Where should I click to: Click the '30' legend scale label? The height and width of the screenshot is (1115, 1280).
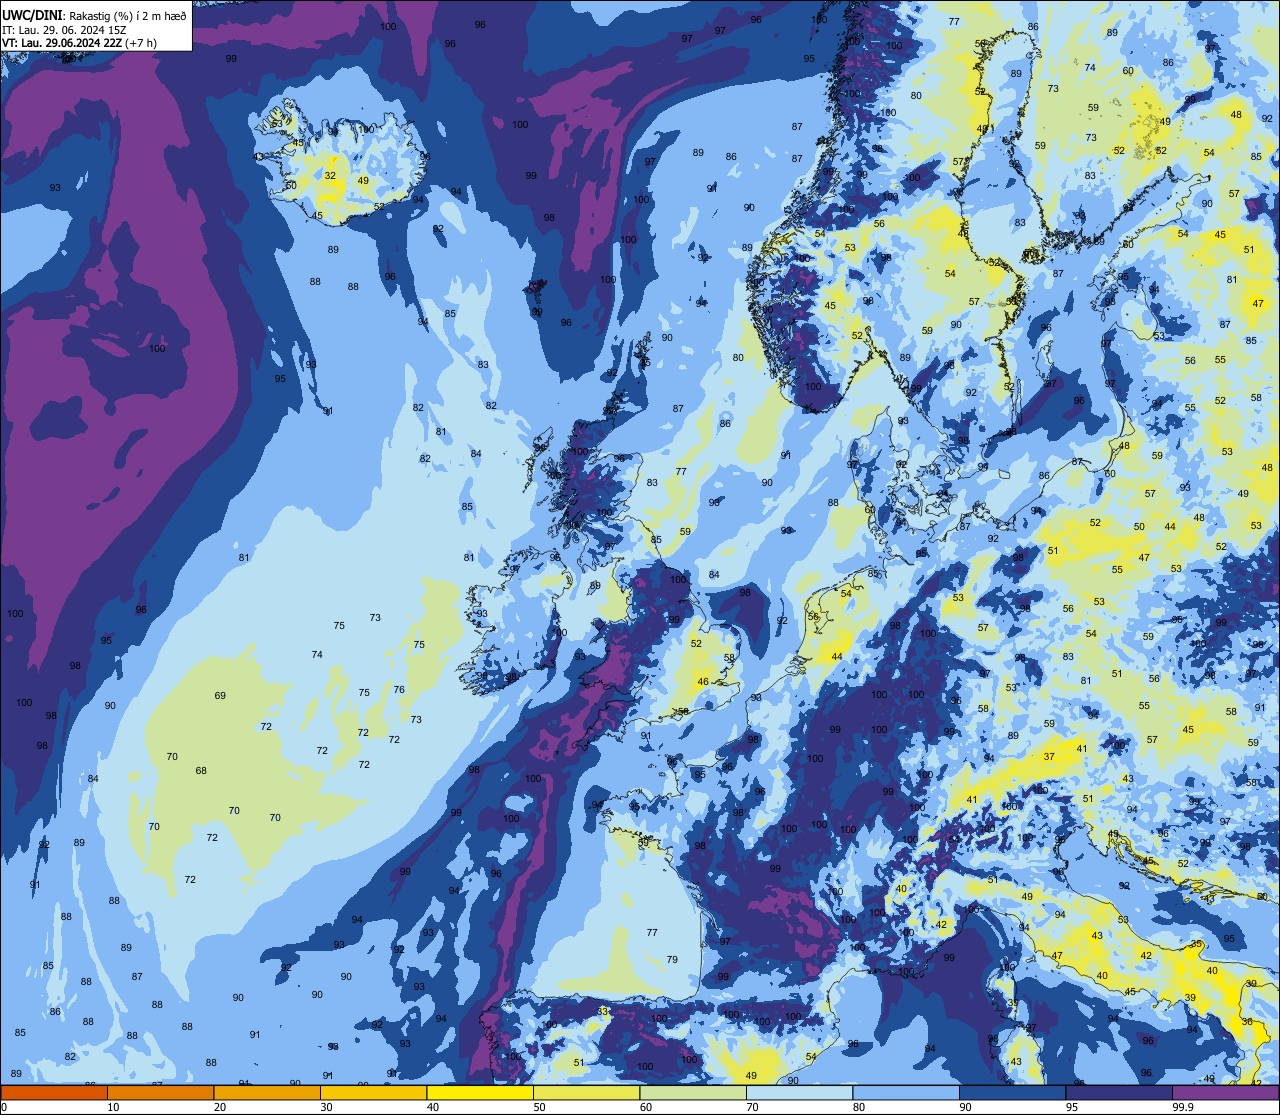(326, 1107)
